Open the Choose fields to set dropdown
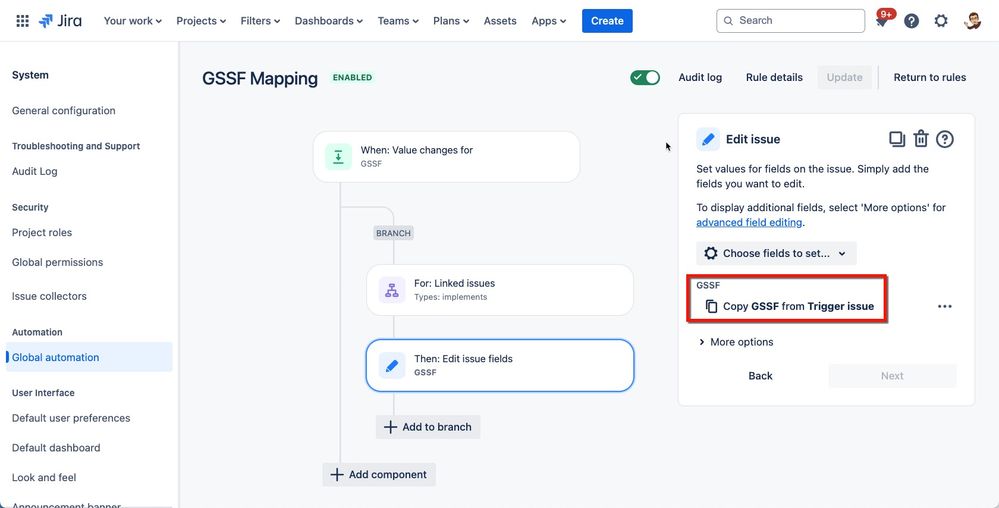 click(x=776, y=254)
